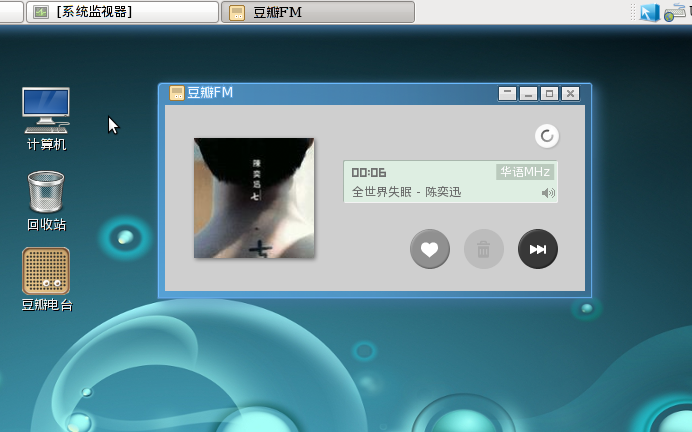Switch to 系统监视器 taskbar window
This screenshot has width=692, height=432.
pos(122,12)
